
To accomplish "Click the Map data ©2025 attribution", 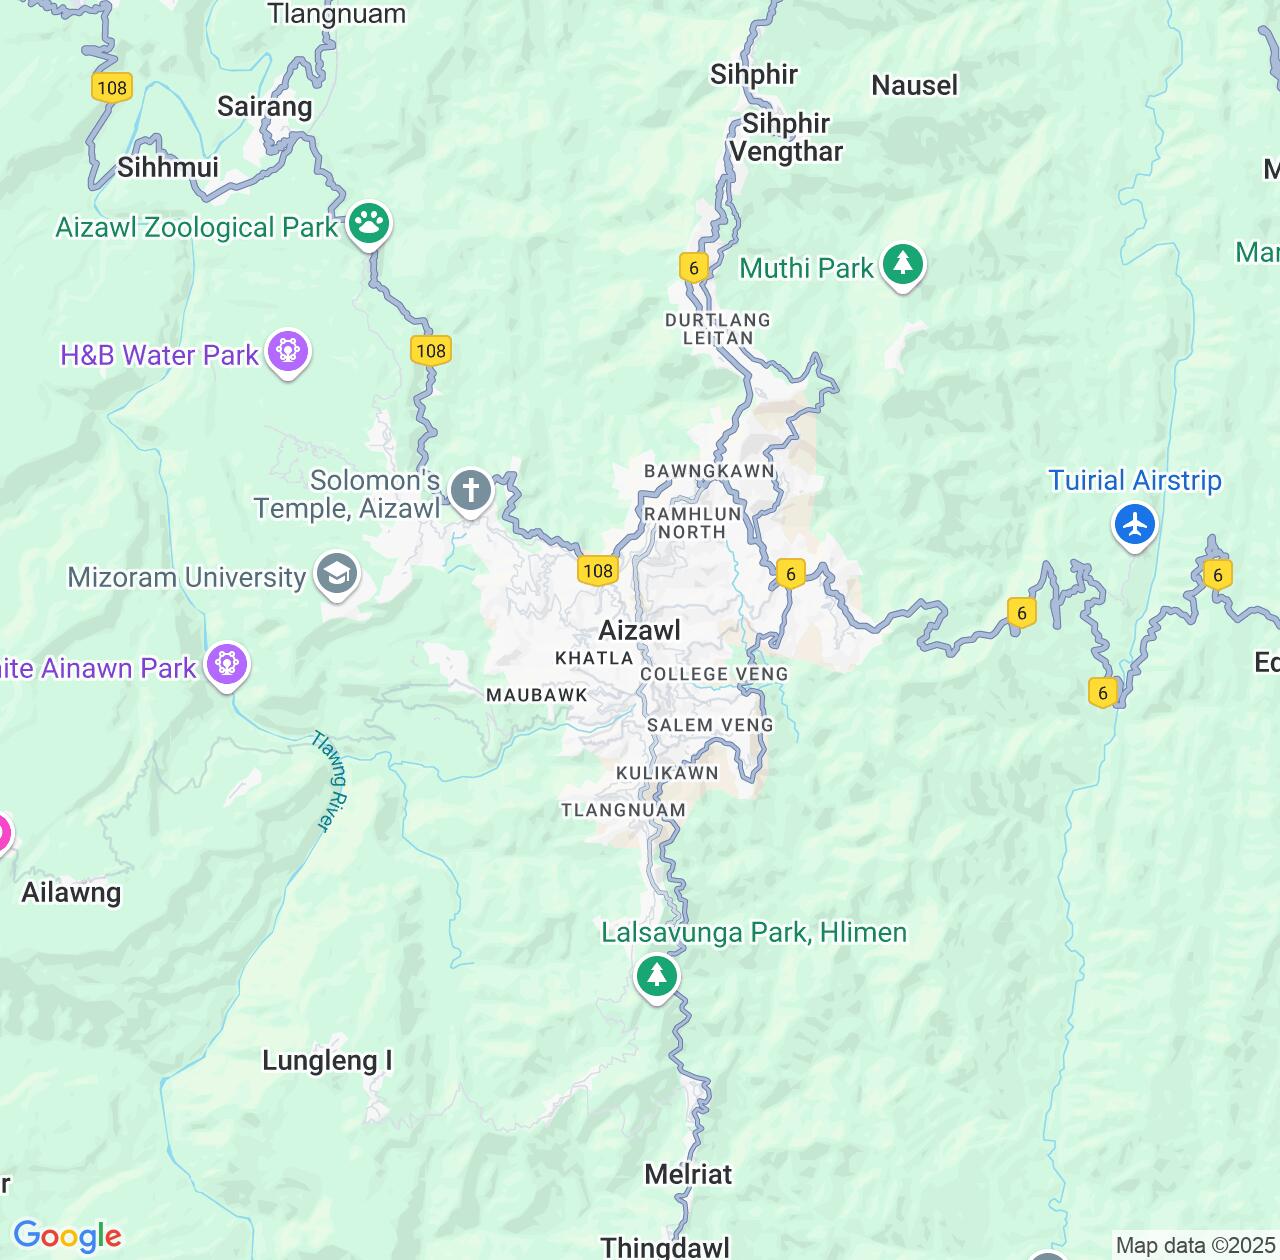I will pos(1195,1246).
